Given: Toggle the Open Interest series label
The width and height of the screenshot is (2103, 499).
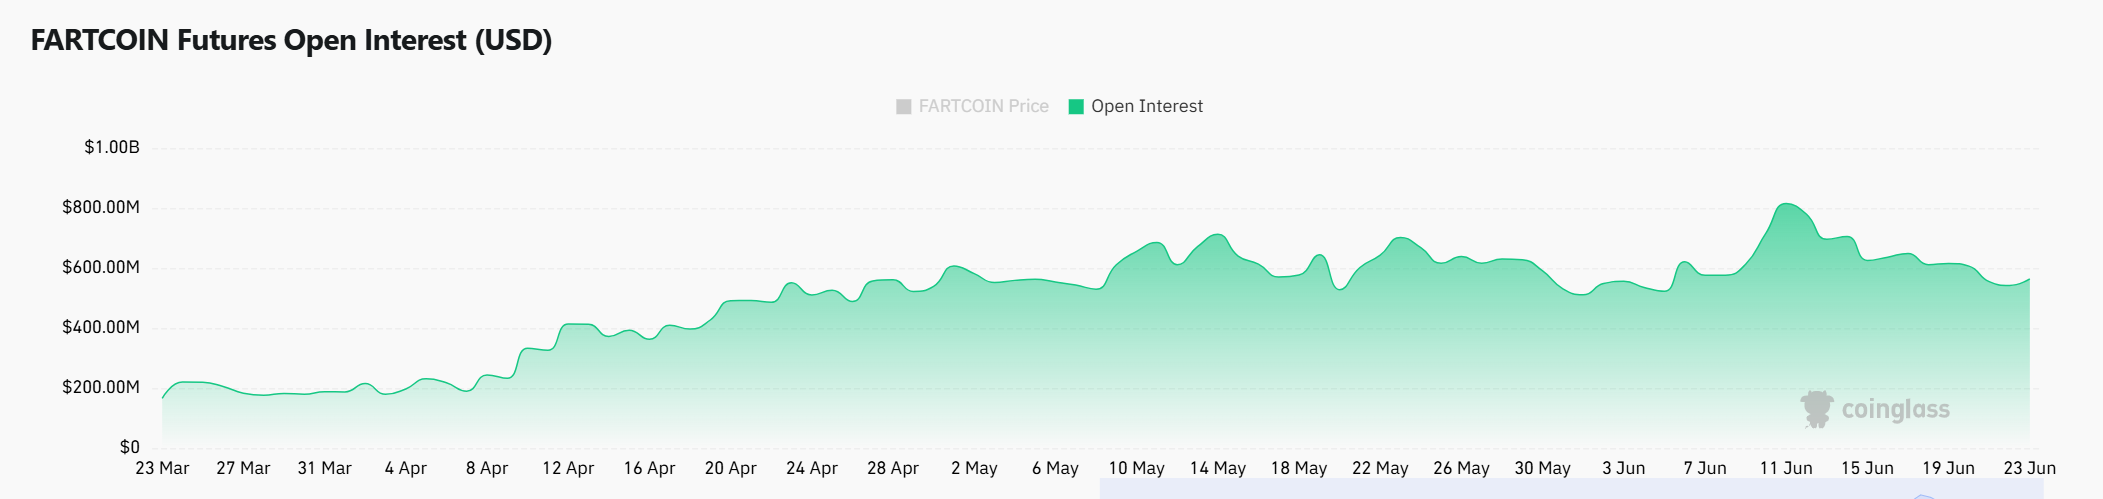Looking at the screenshot, I should point(1146,106).
